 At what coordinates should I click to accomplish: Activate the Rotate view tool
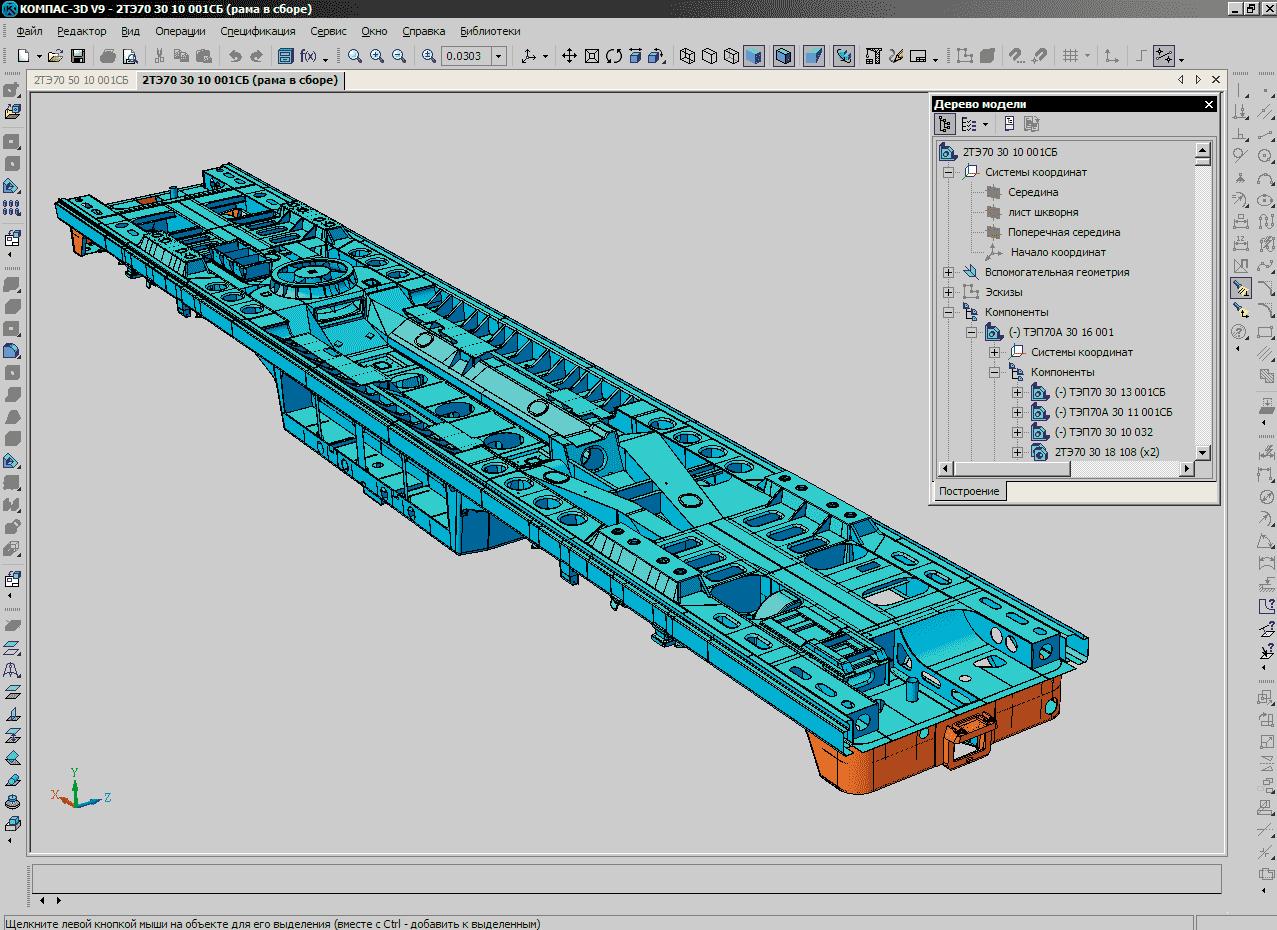(x=614, y=57)
